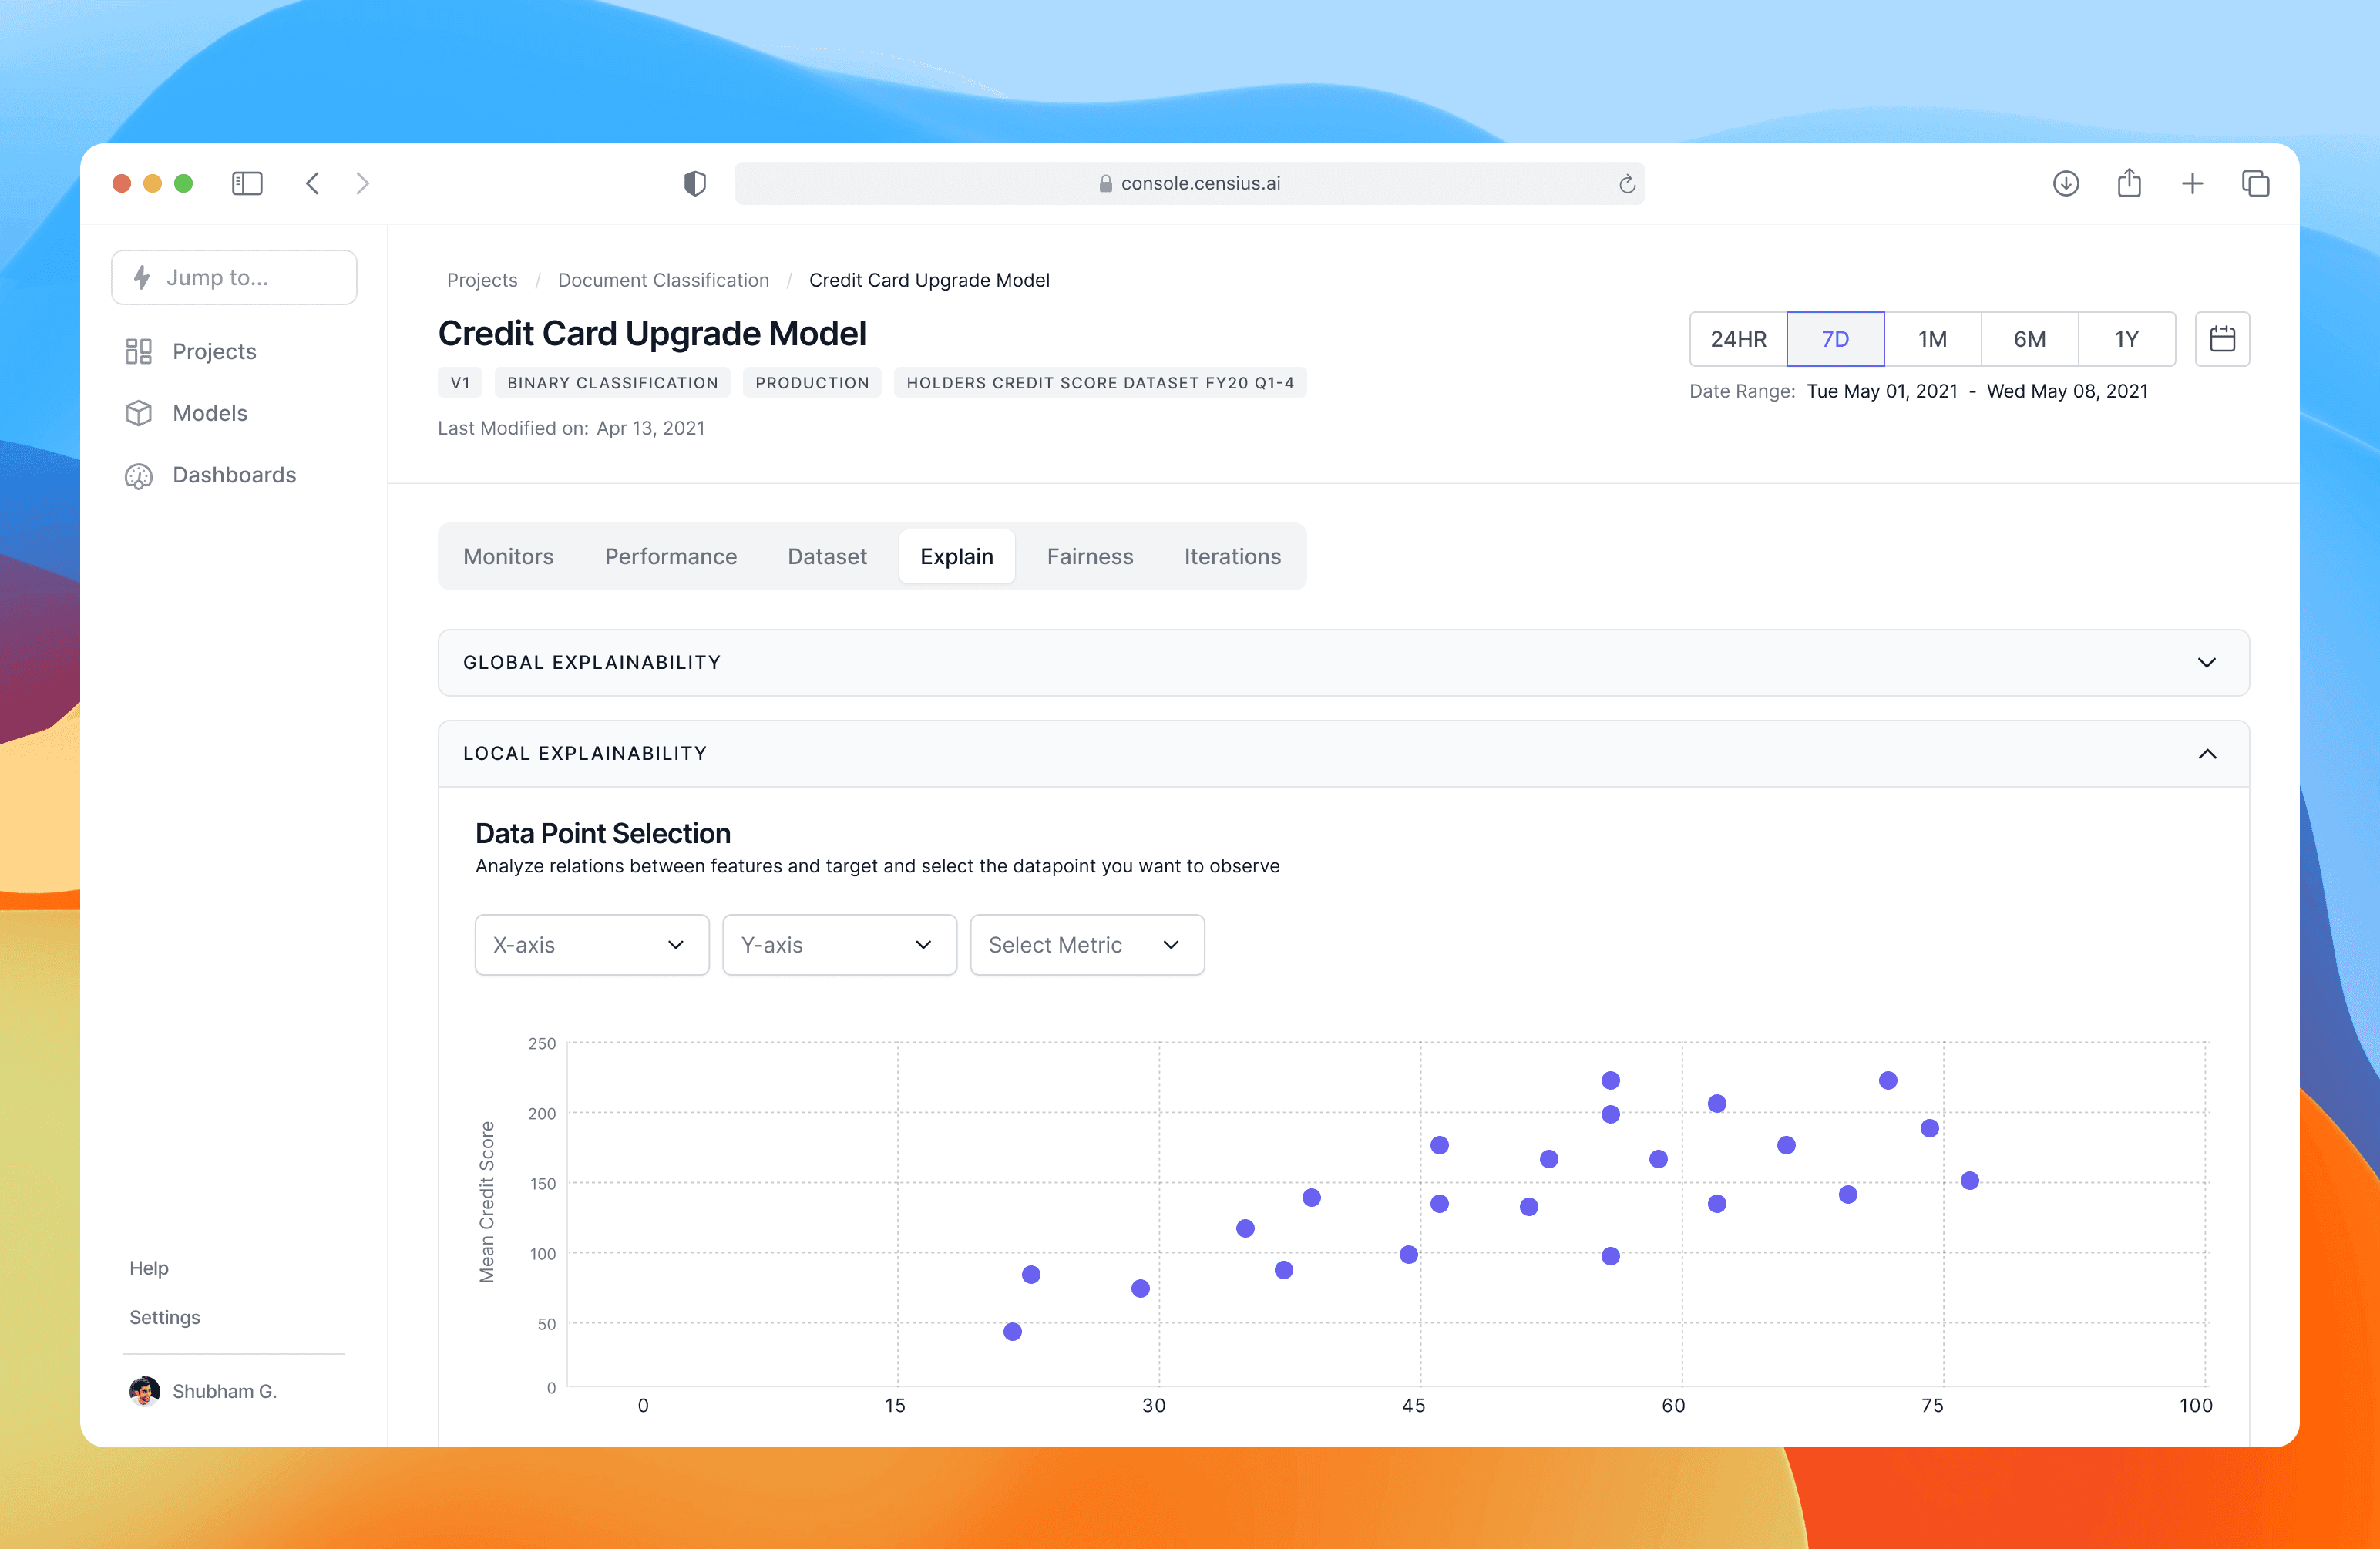This screenshot has width=2380, height=1549.
Task: Click the address bar console.censius.ai
Action: pos(1189,183)
